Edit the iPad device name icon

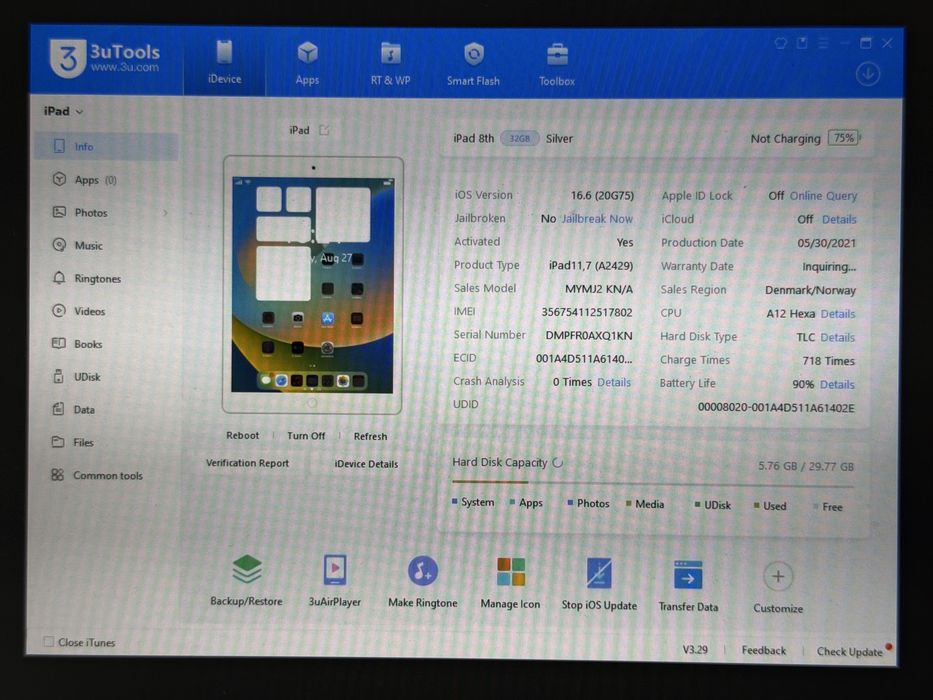tap(324, 130)
